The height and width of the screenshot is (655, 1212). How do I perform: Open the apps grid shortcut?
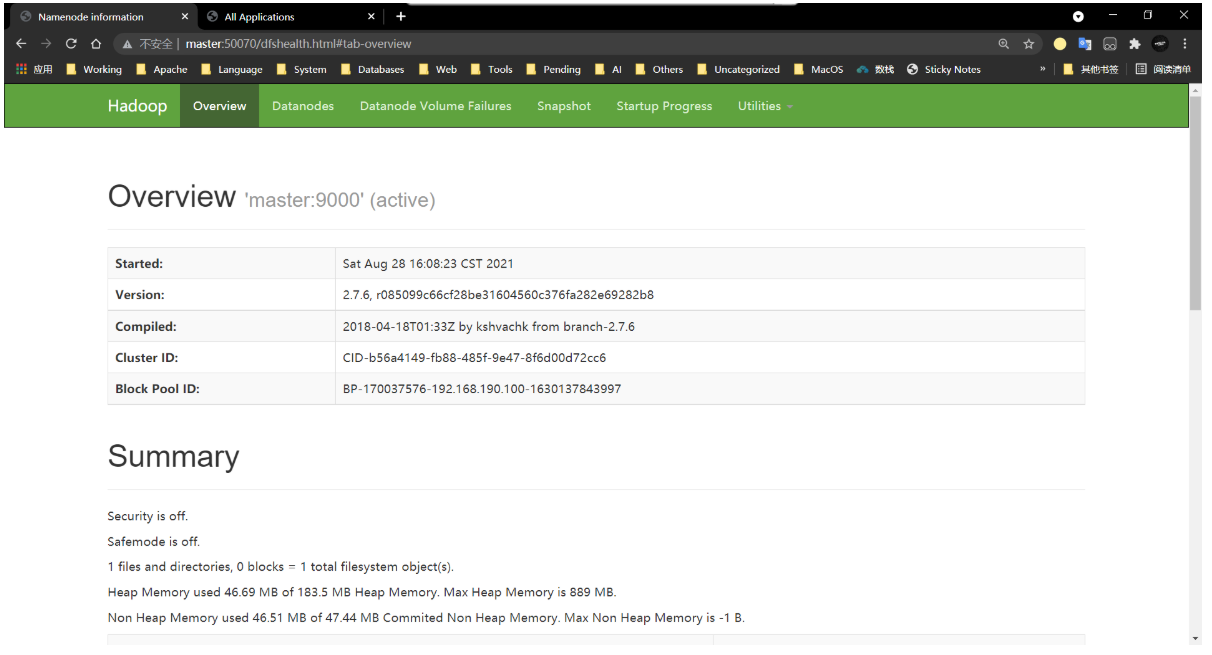34,69
